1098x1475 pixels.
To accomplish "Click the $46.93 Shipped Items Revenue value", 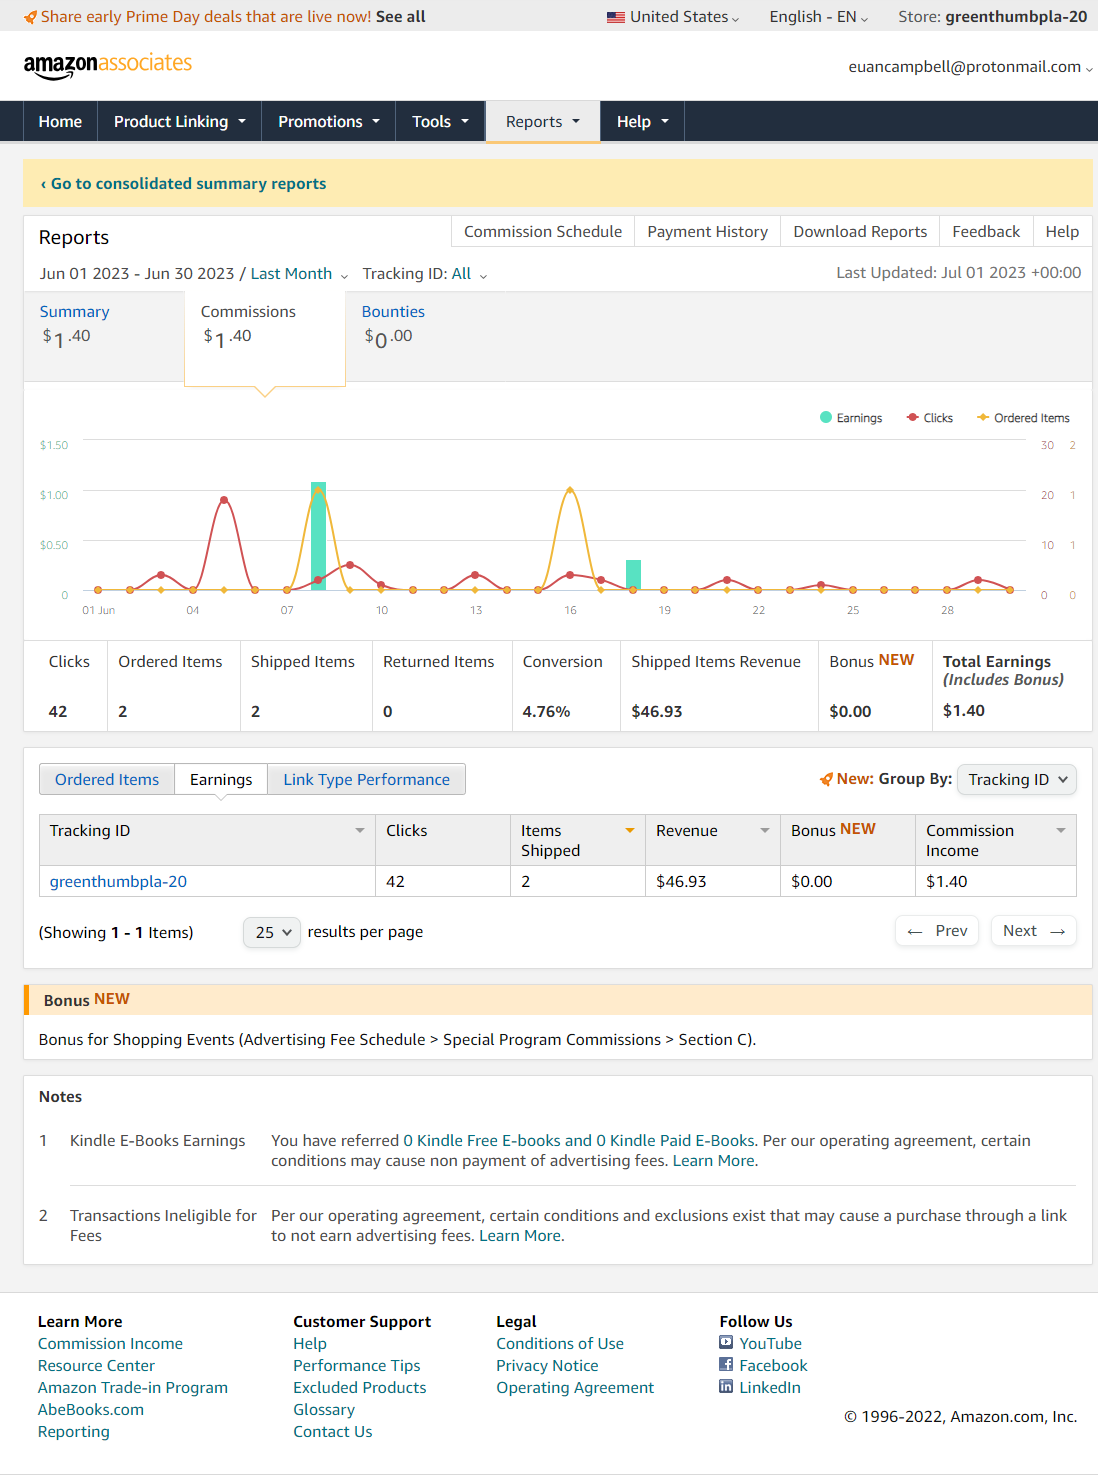I will pyautogui.click(x=657, y=711).
